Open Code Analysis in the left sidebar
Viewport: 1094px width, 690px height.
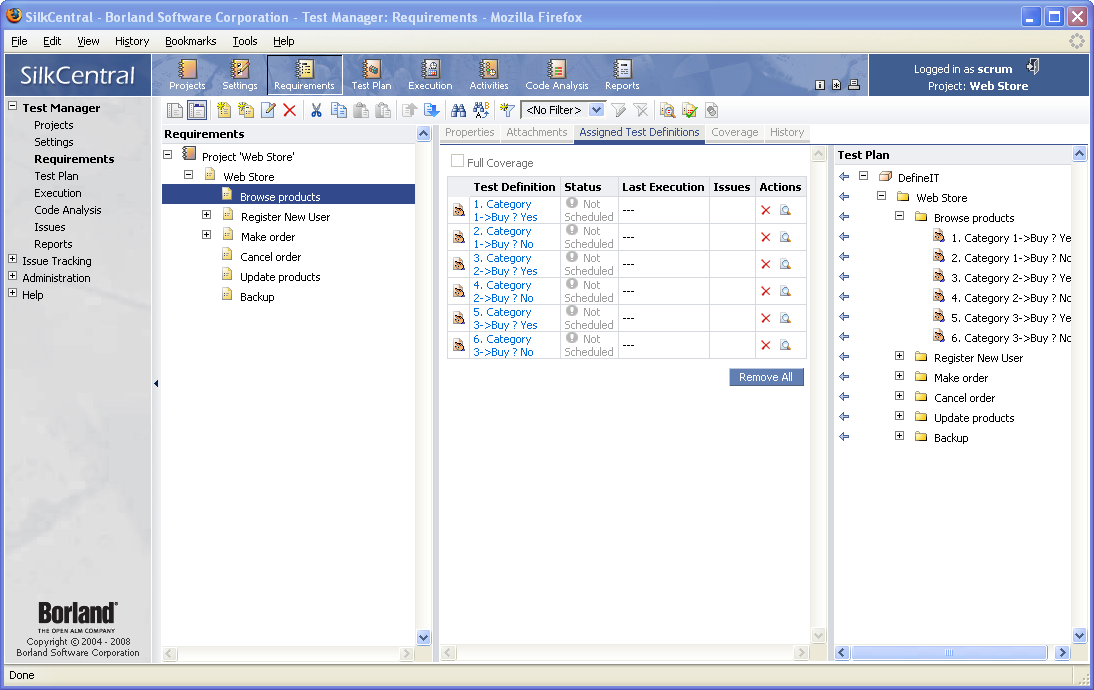pyautogui.click(x=68, y=210)
